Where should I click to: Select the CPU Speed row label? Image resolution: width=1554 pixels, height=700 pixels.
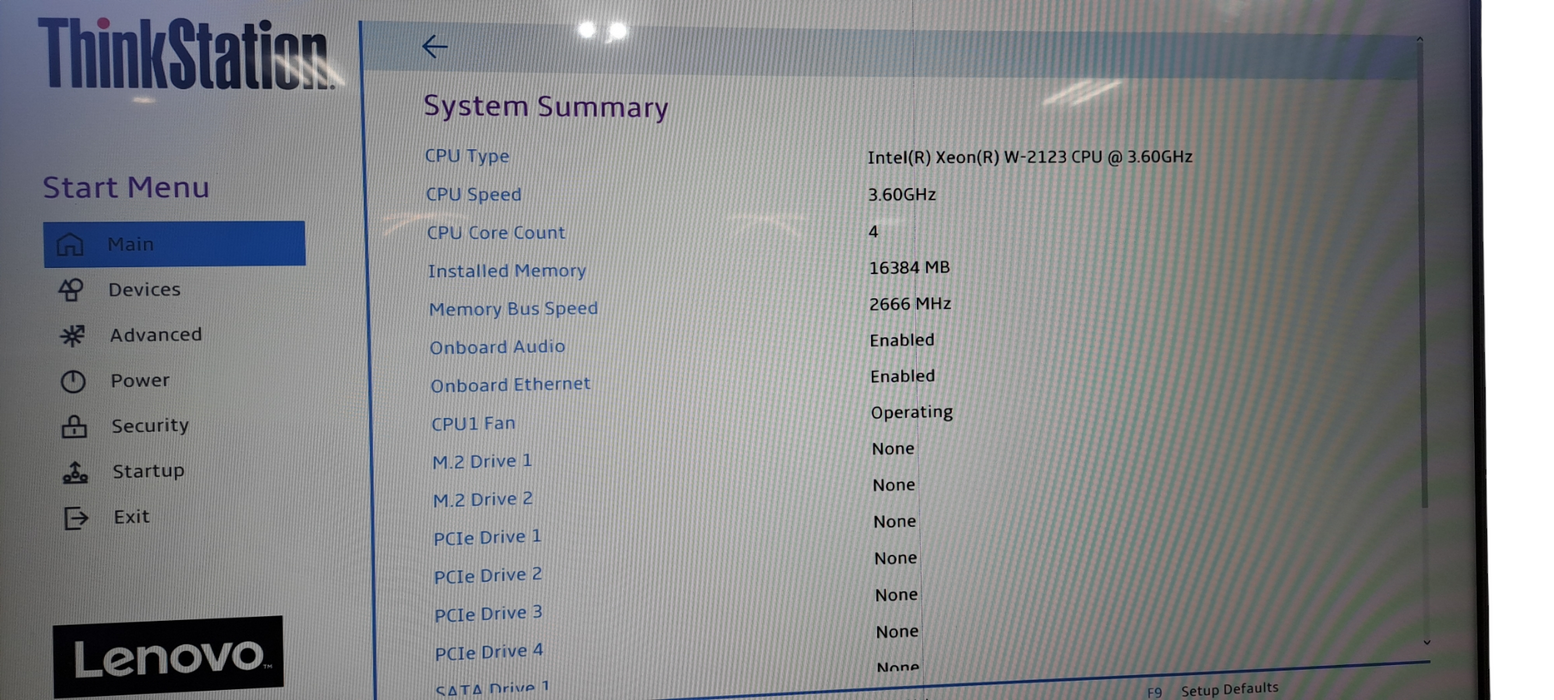click(473, 194)
